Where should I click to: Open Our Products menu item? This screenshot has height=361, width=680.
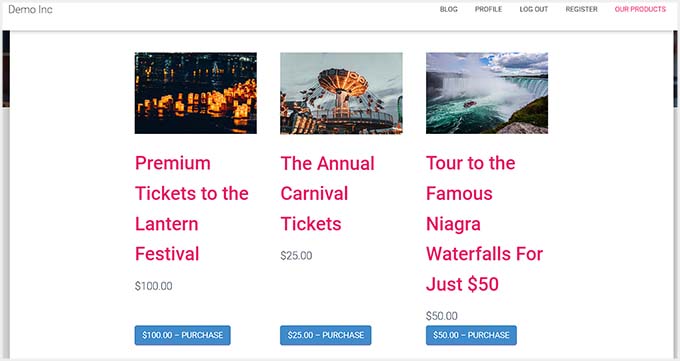pos(640,9)
